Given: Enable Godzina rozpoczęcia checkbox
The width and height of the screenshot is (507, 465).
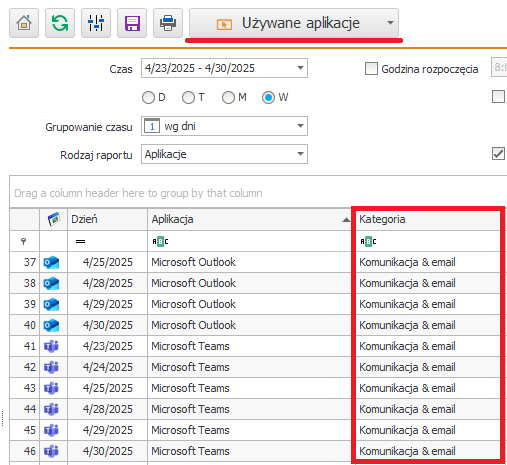Looking at the screenshot, I should click(371, 69).
